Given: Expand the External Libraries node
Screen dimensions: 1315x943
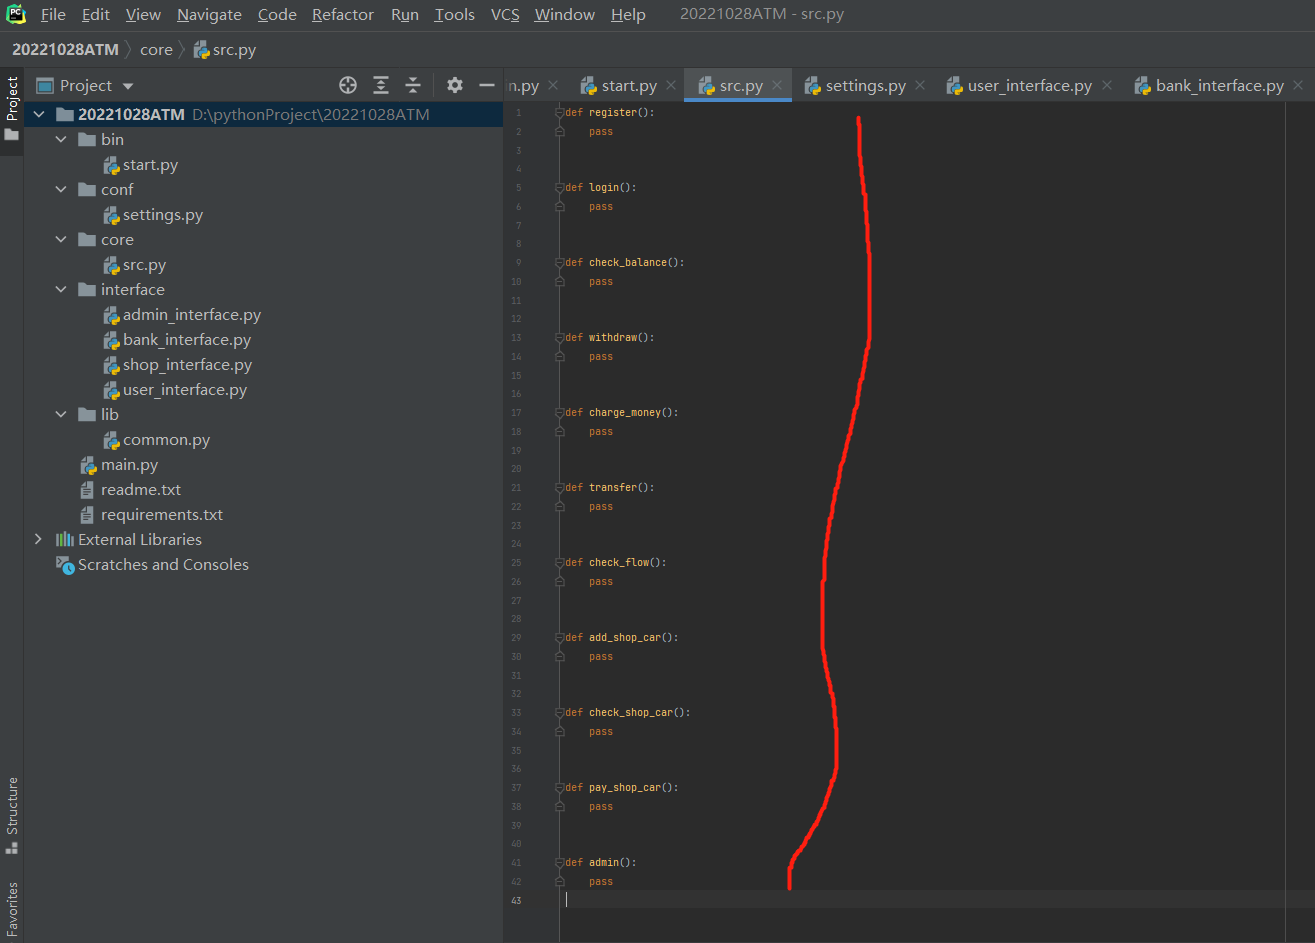Looking at the screenshot, I should pyautogui.click(x=38, y=540).
